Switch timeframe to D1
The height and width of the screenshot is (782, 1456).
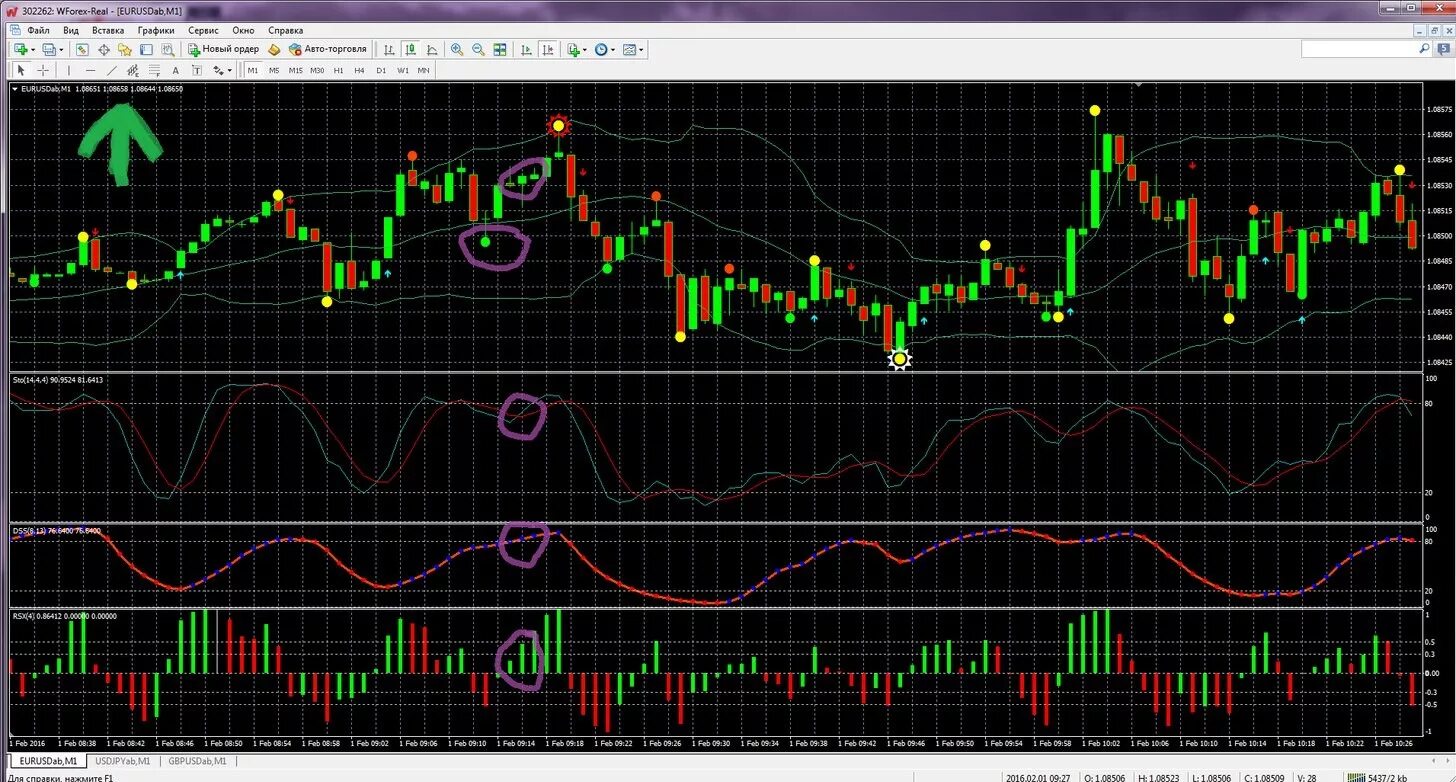381,70
